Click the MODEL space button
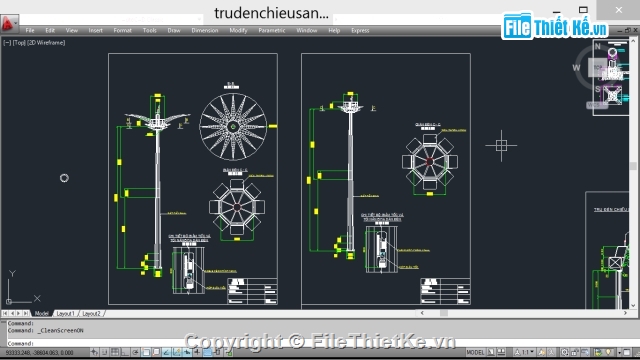 [x=476, y=352]
